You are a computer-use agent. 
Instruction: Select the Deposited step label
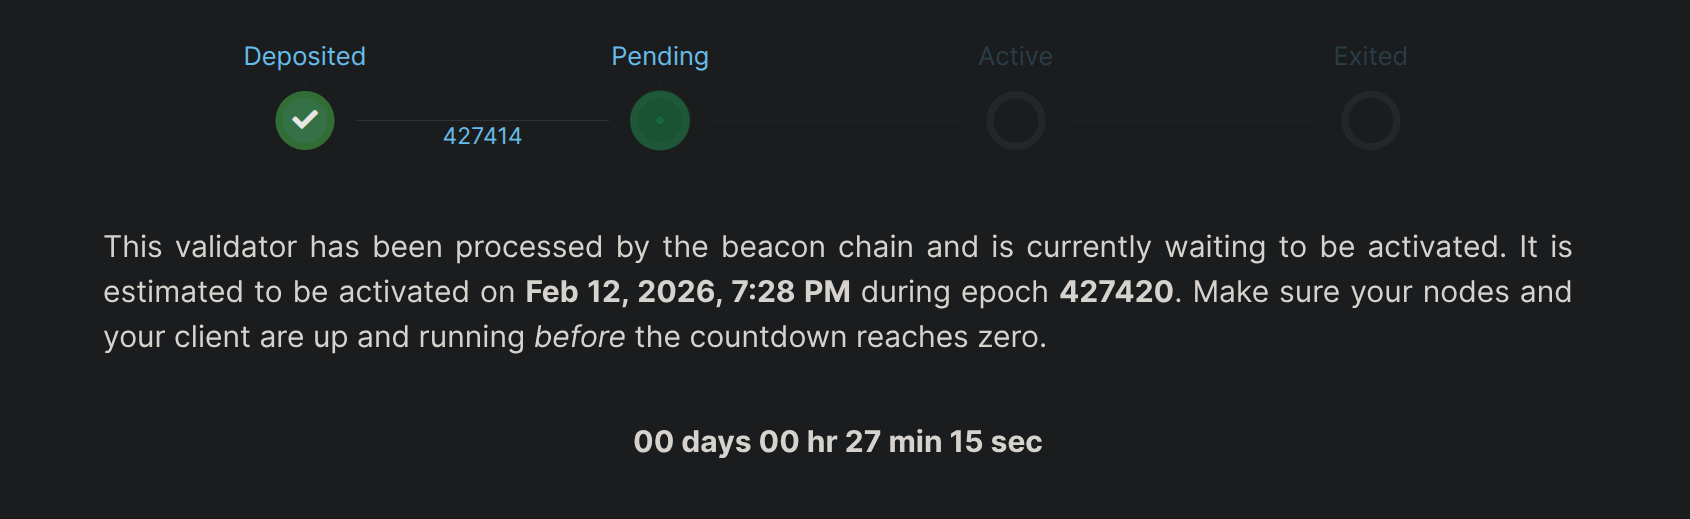click(305, 57)
